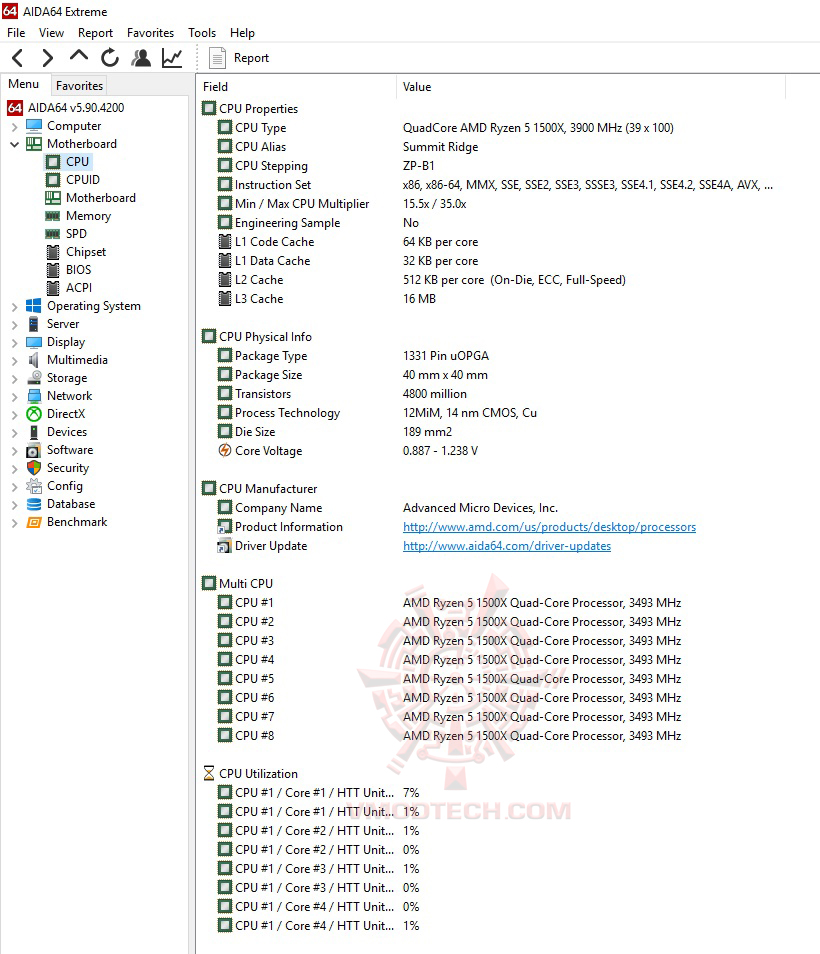Click the Network icon in sidebar
The image size is (820, 954).
click(34, 396)
